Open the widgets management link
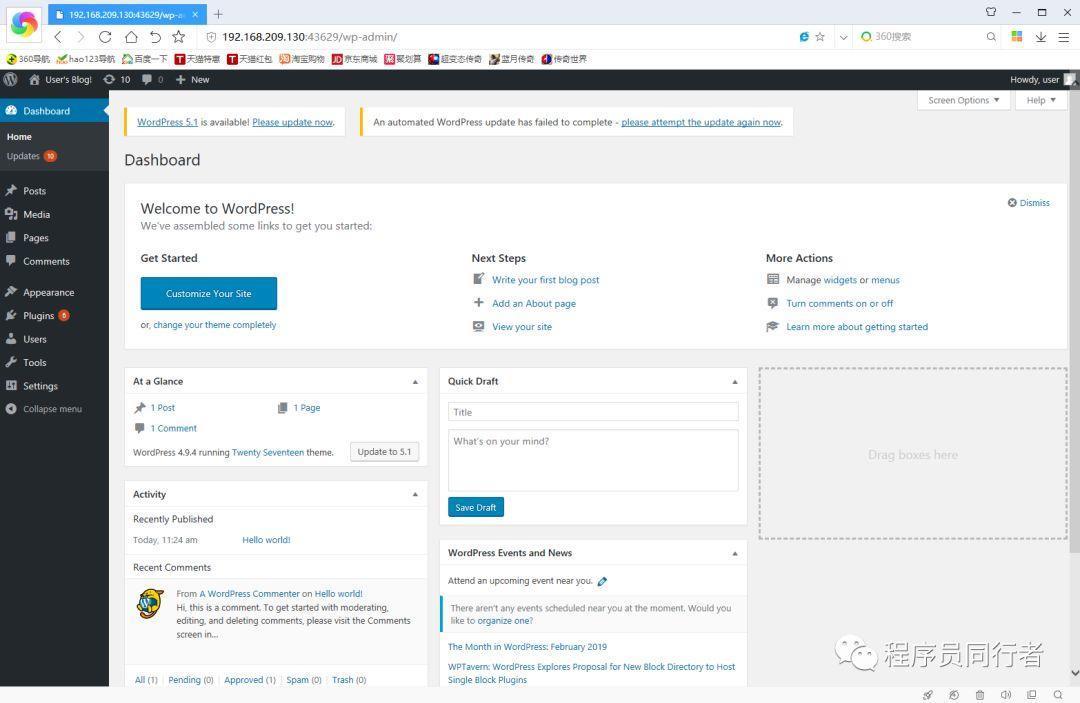Viewport: 1080px width, 703px height. 840,280
